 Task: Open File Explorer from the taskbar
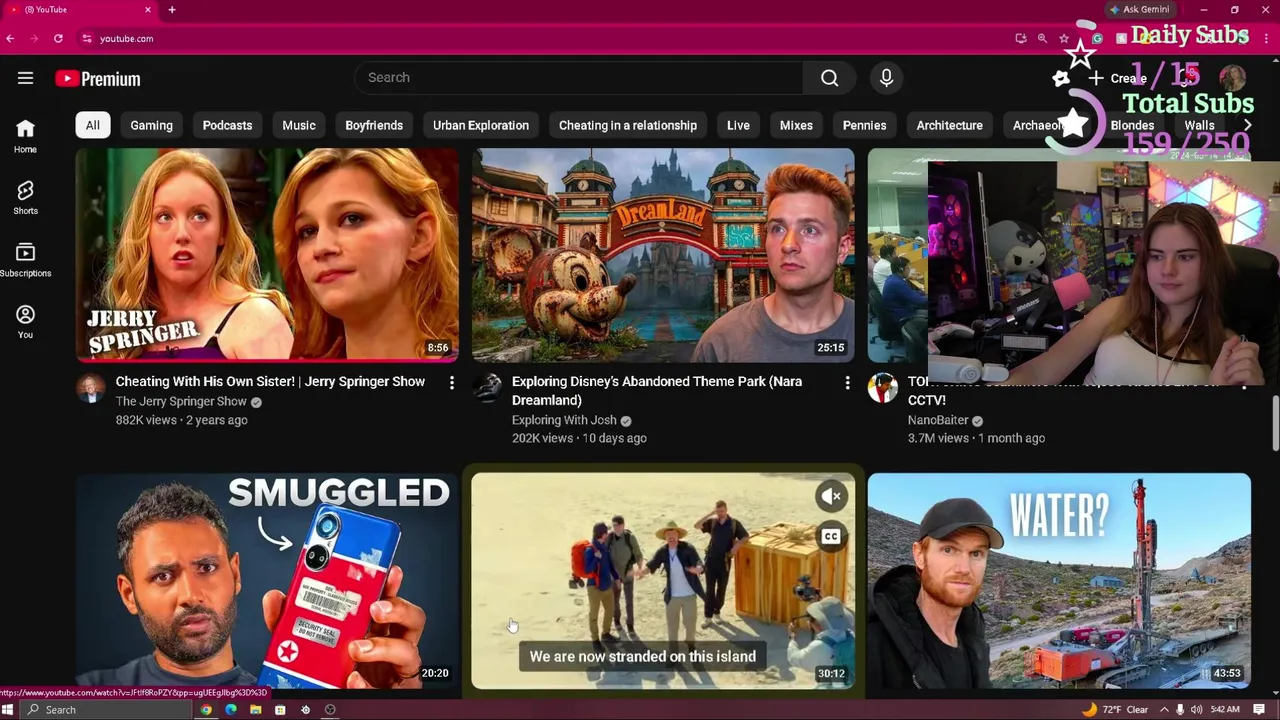[256, 710]
